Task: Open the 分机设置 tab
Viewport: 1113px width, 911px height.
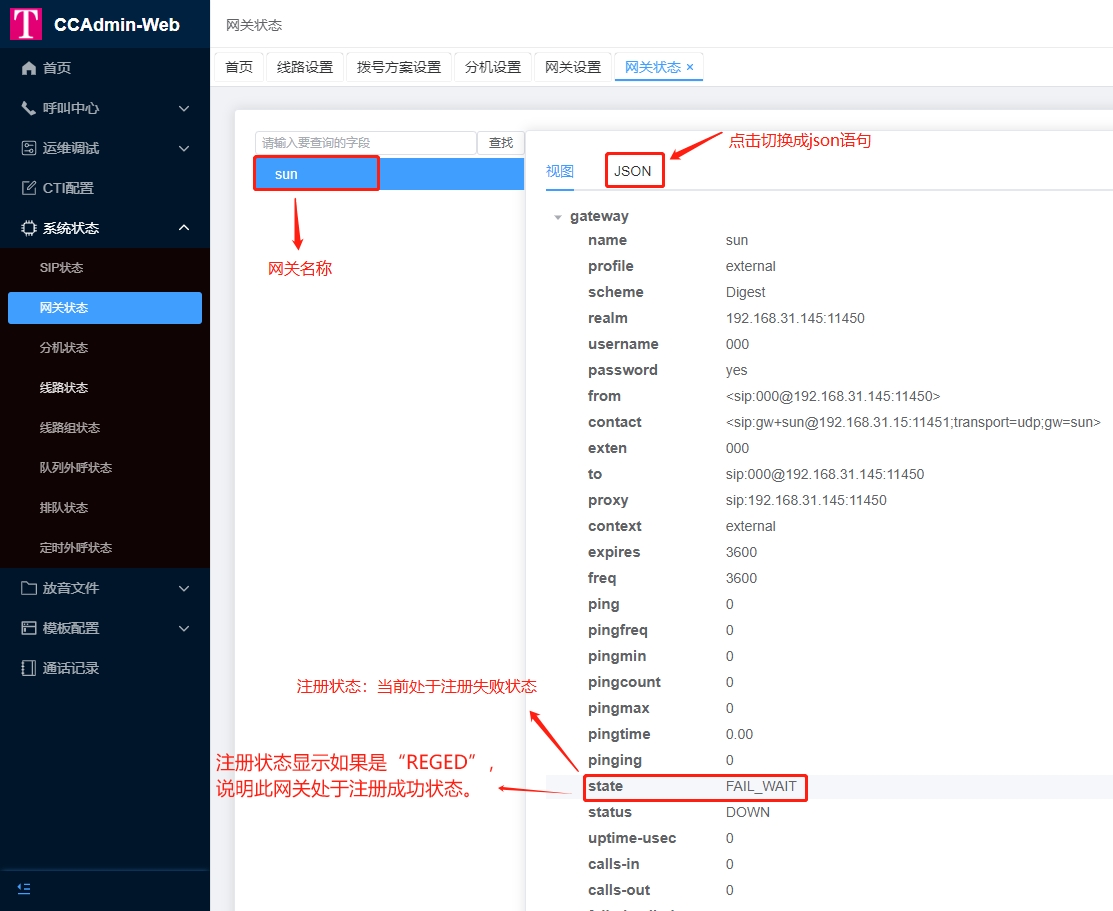Action: coord(492,67)
